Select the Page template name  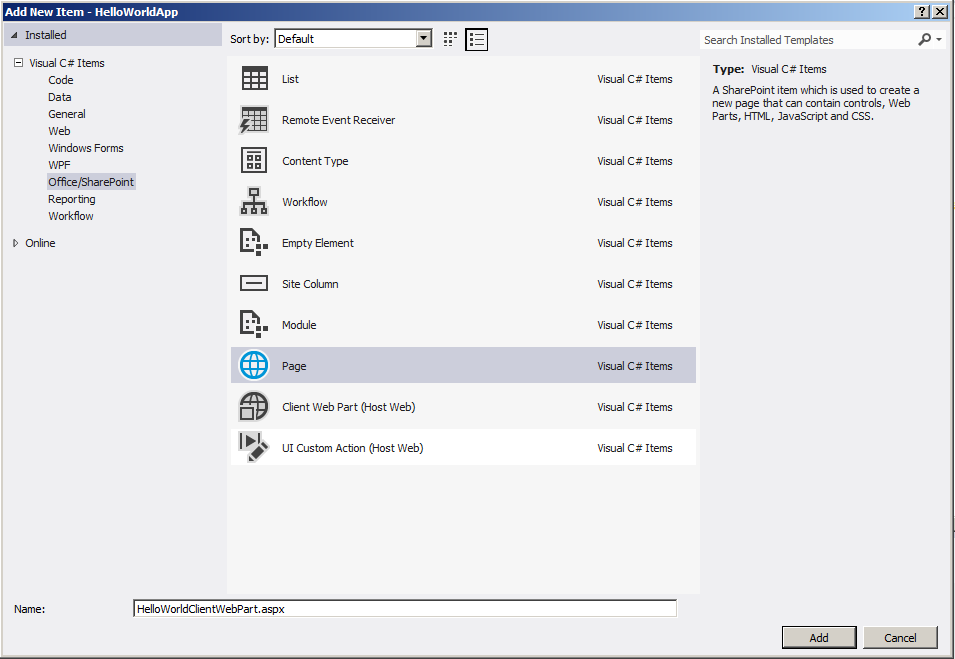pyautogui.click(x=294, y=366)
